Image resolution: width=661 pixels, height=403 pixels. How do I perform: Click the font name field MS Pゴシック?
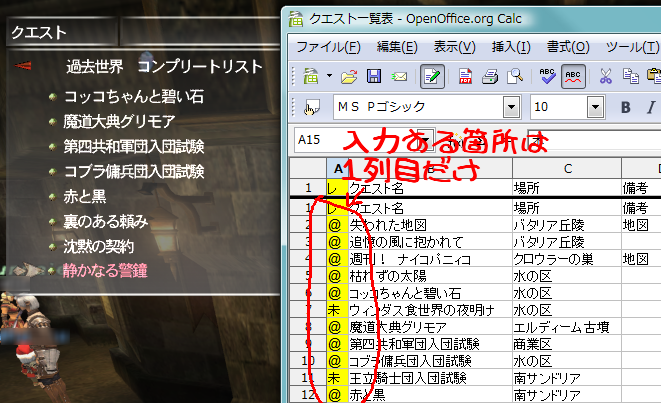pyautogui.click(x=418, y=107)
